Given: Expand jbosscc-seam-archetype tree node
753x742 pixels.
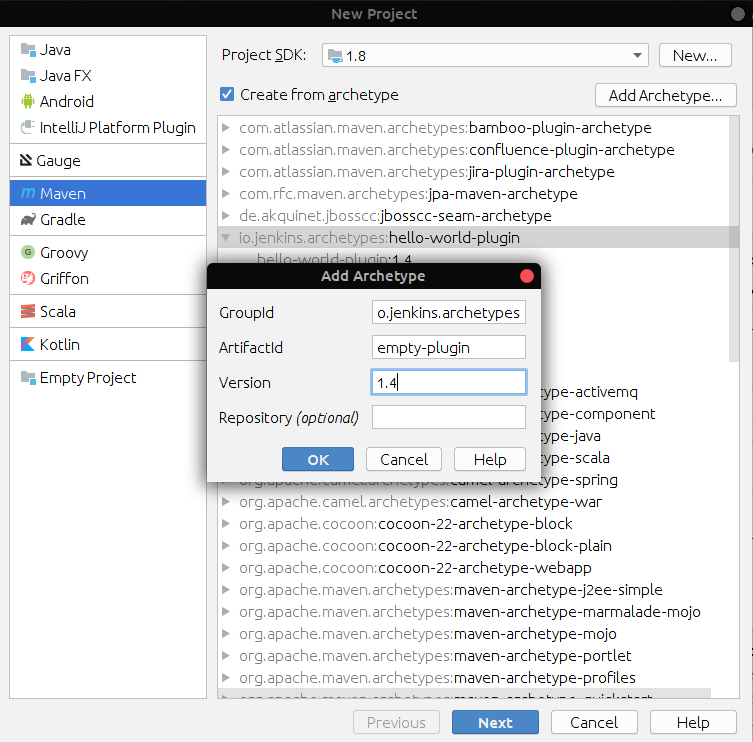Looking at the screenshot, I should click(x=225, y=216).
